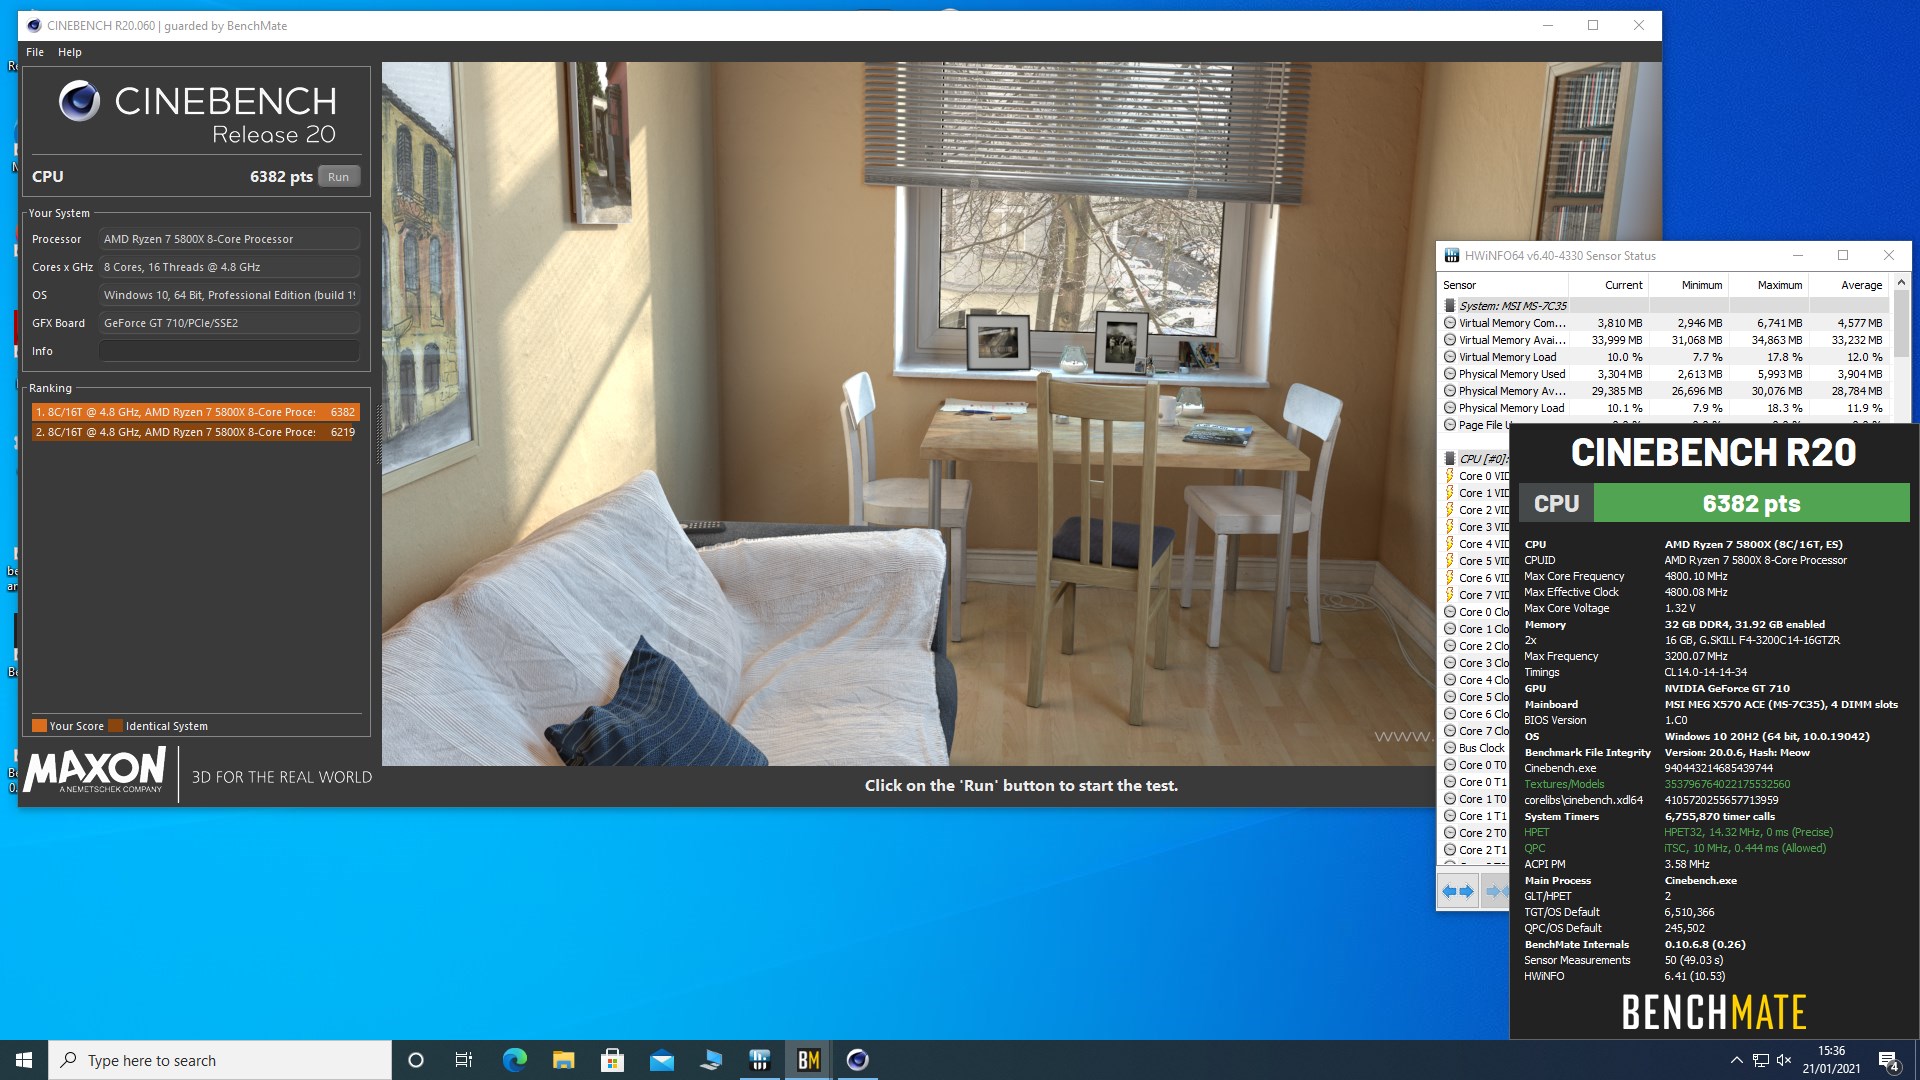Collapse the System: MSI MS-7C35 sensor group

1450,306
